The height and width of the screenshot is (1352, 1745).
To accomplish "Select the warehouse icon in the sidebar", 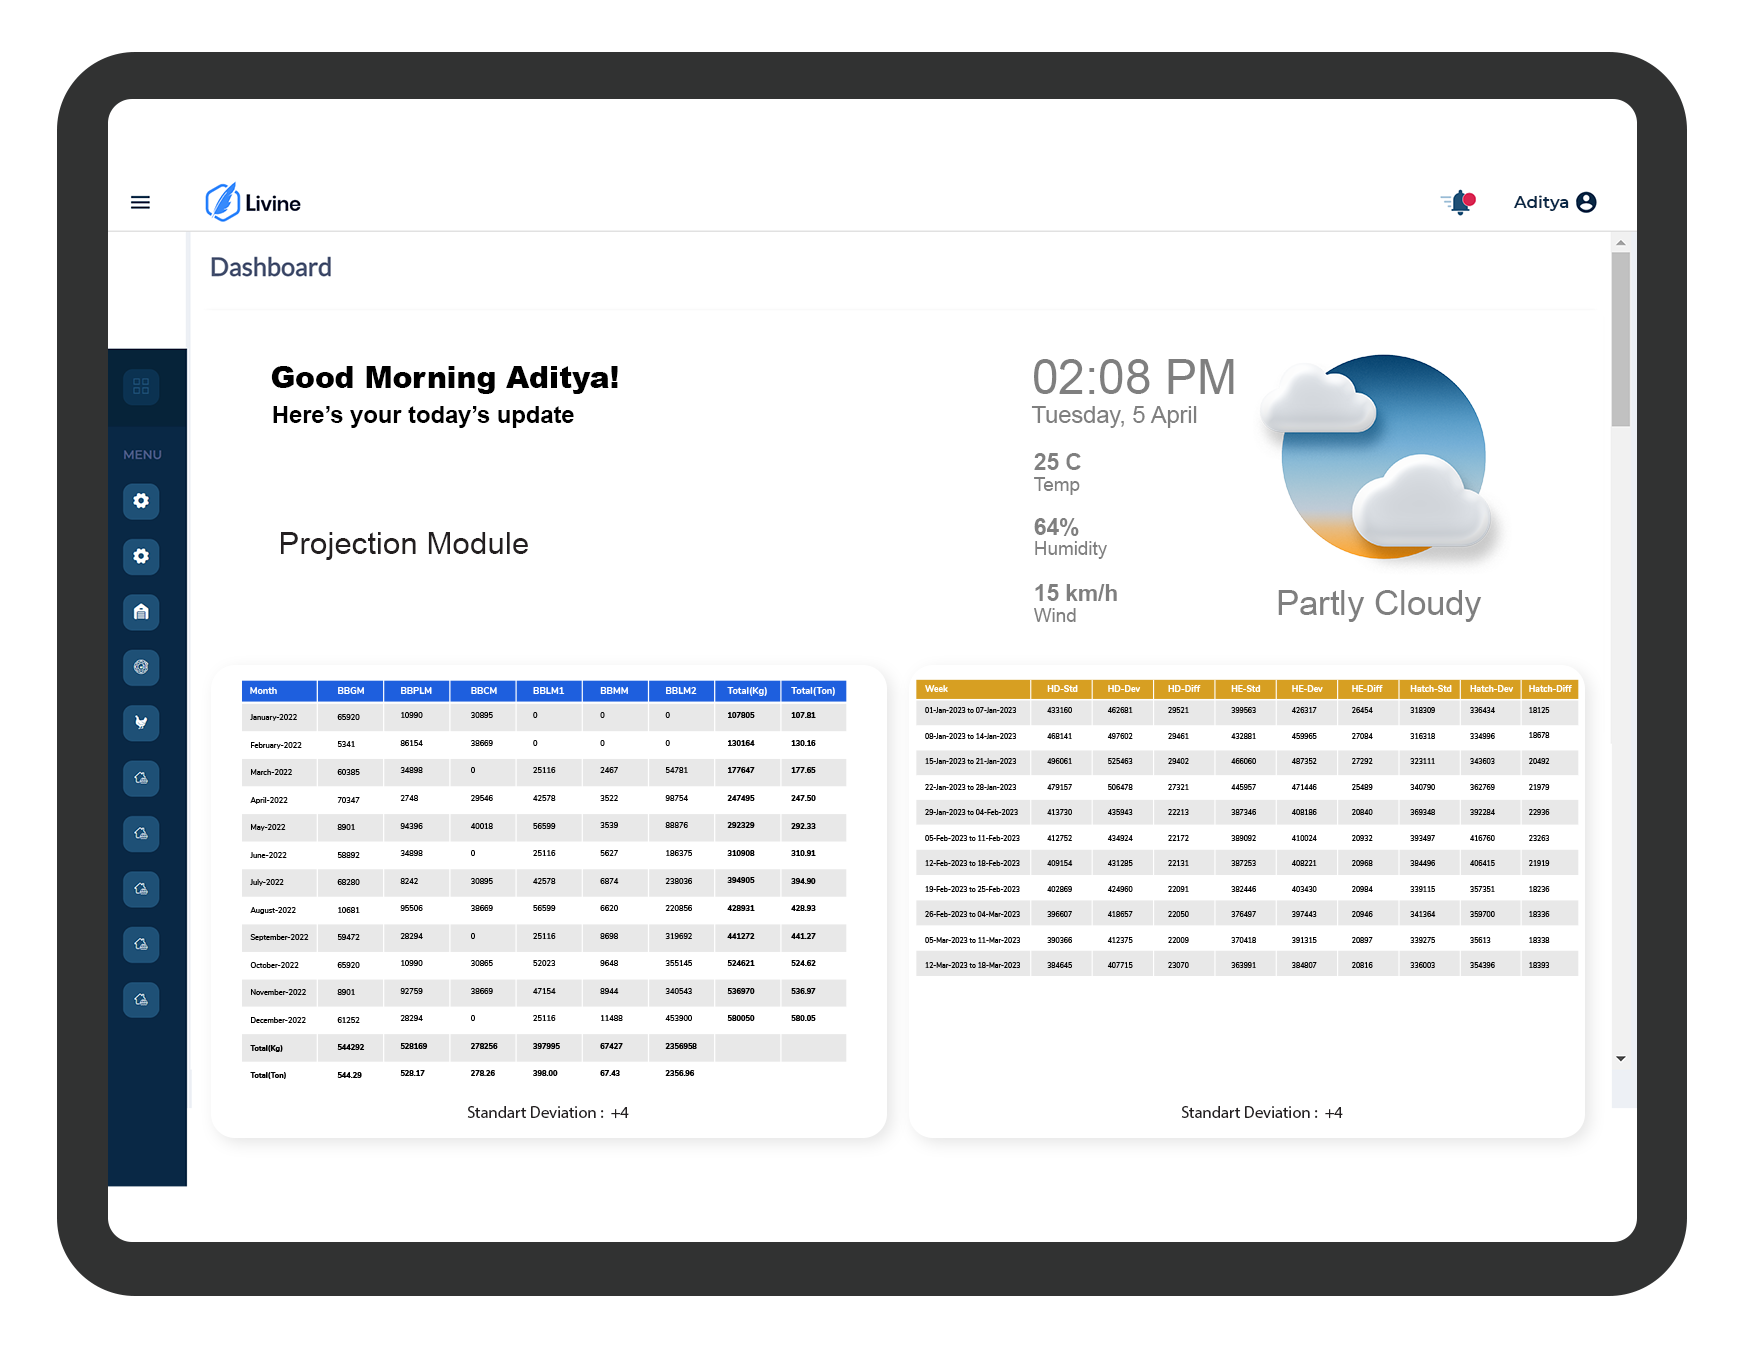I will point(141,612).
